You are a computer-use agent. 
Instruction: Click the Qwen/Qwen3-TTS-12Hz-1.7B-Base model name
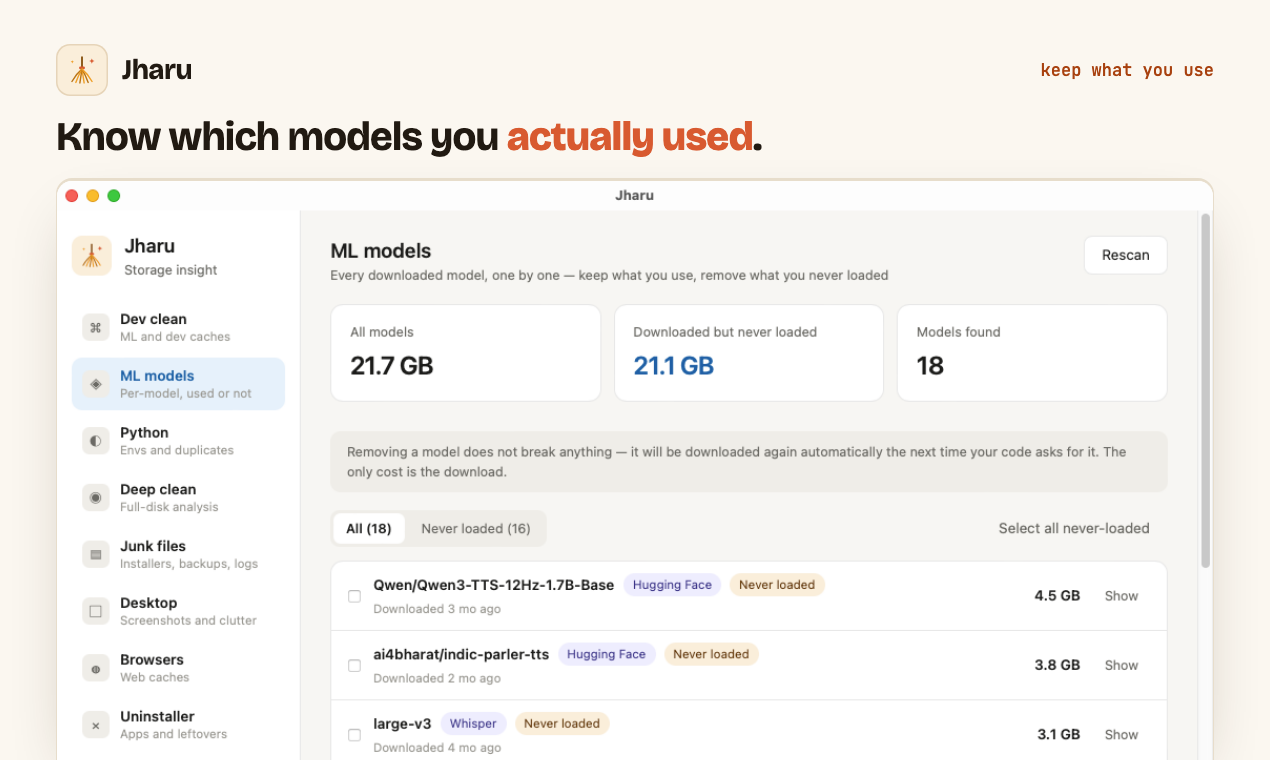click(x=493, y=585)
